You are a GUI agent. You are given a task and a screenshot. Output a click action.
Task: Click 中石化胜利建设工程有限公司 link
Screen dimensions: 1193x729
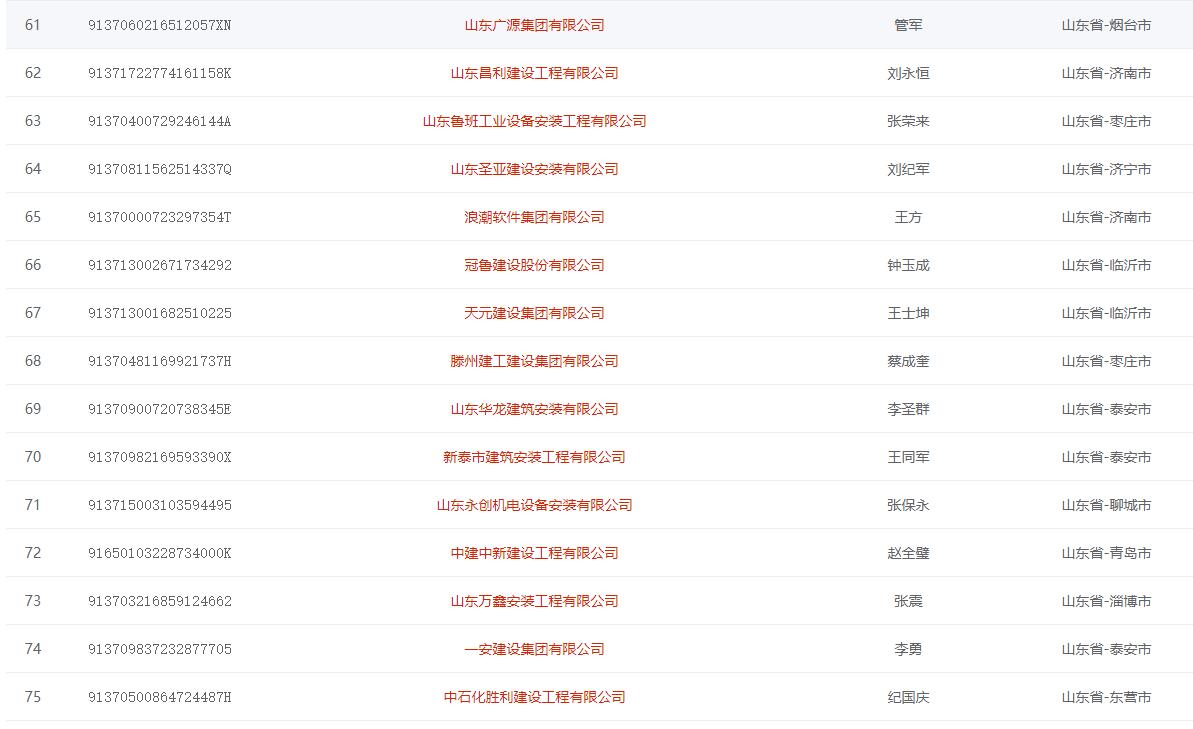point(534,697)
